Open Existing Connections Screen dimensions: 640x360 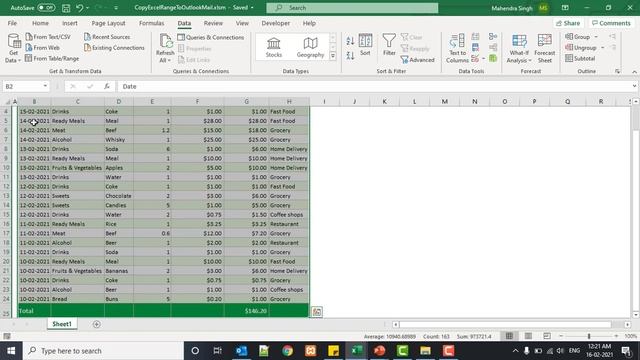click(114, 48)
